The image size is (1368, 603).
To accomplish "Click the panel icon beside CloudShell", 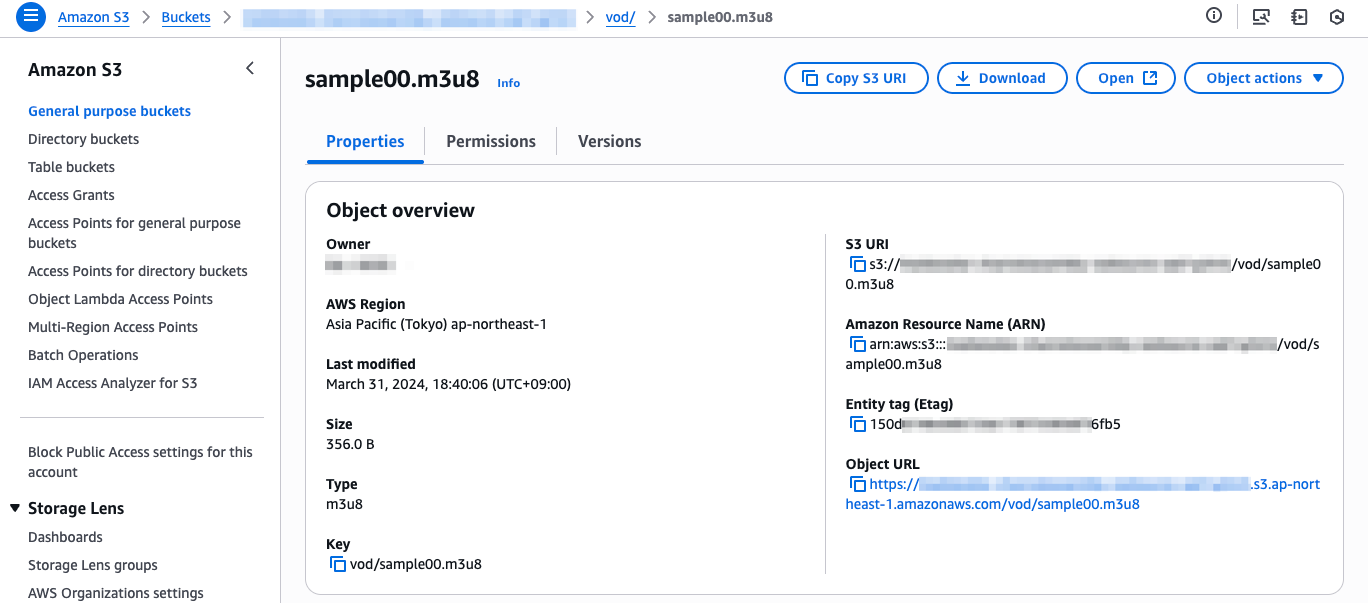I will coord(1299,17).
